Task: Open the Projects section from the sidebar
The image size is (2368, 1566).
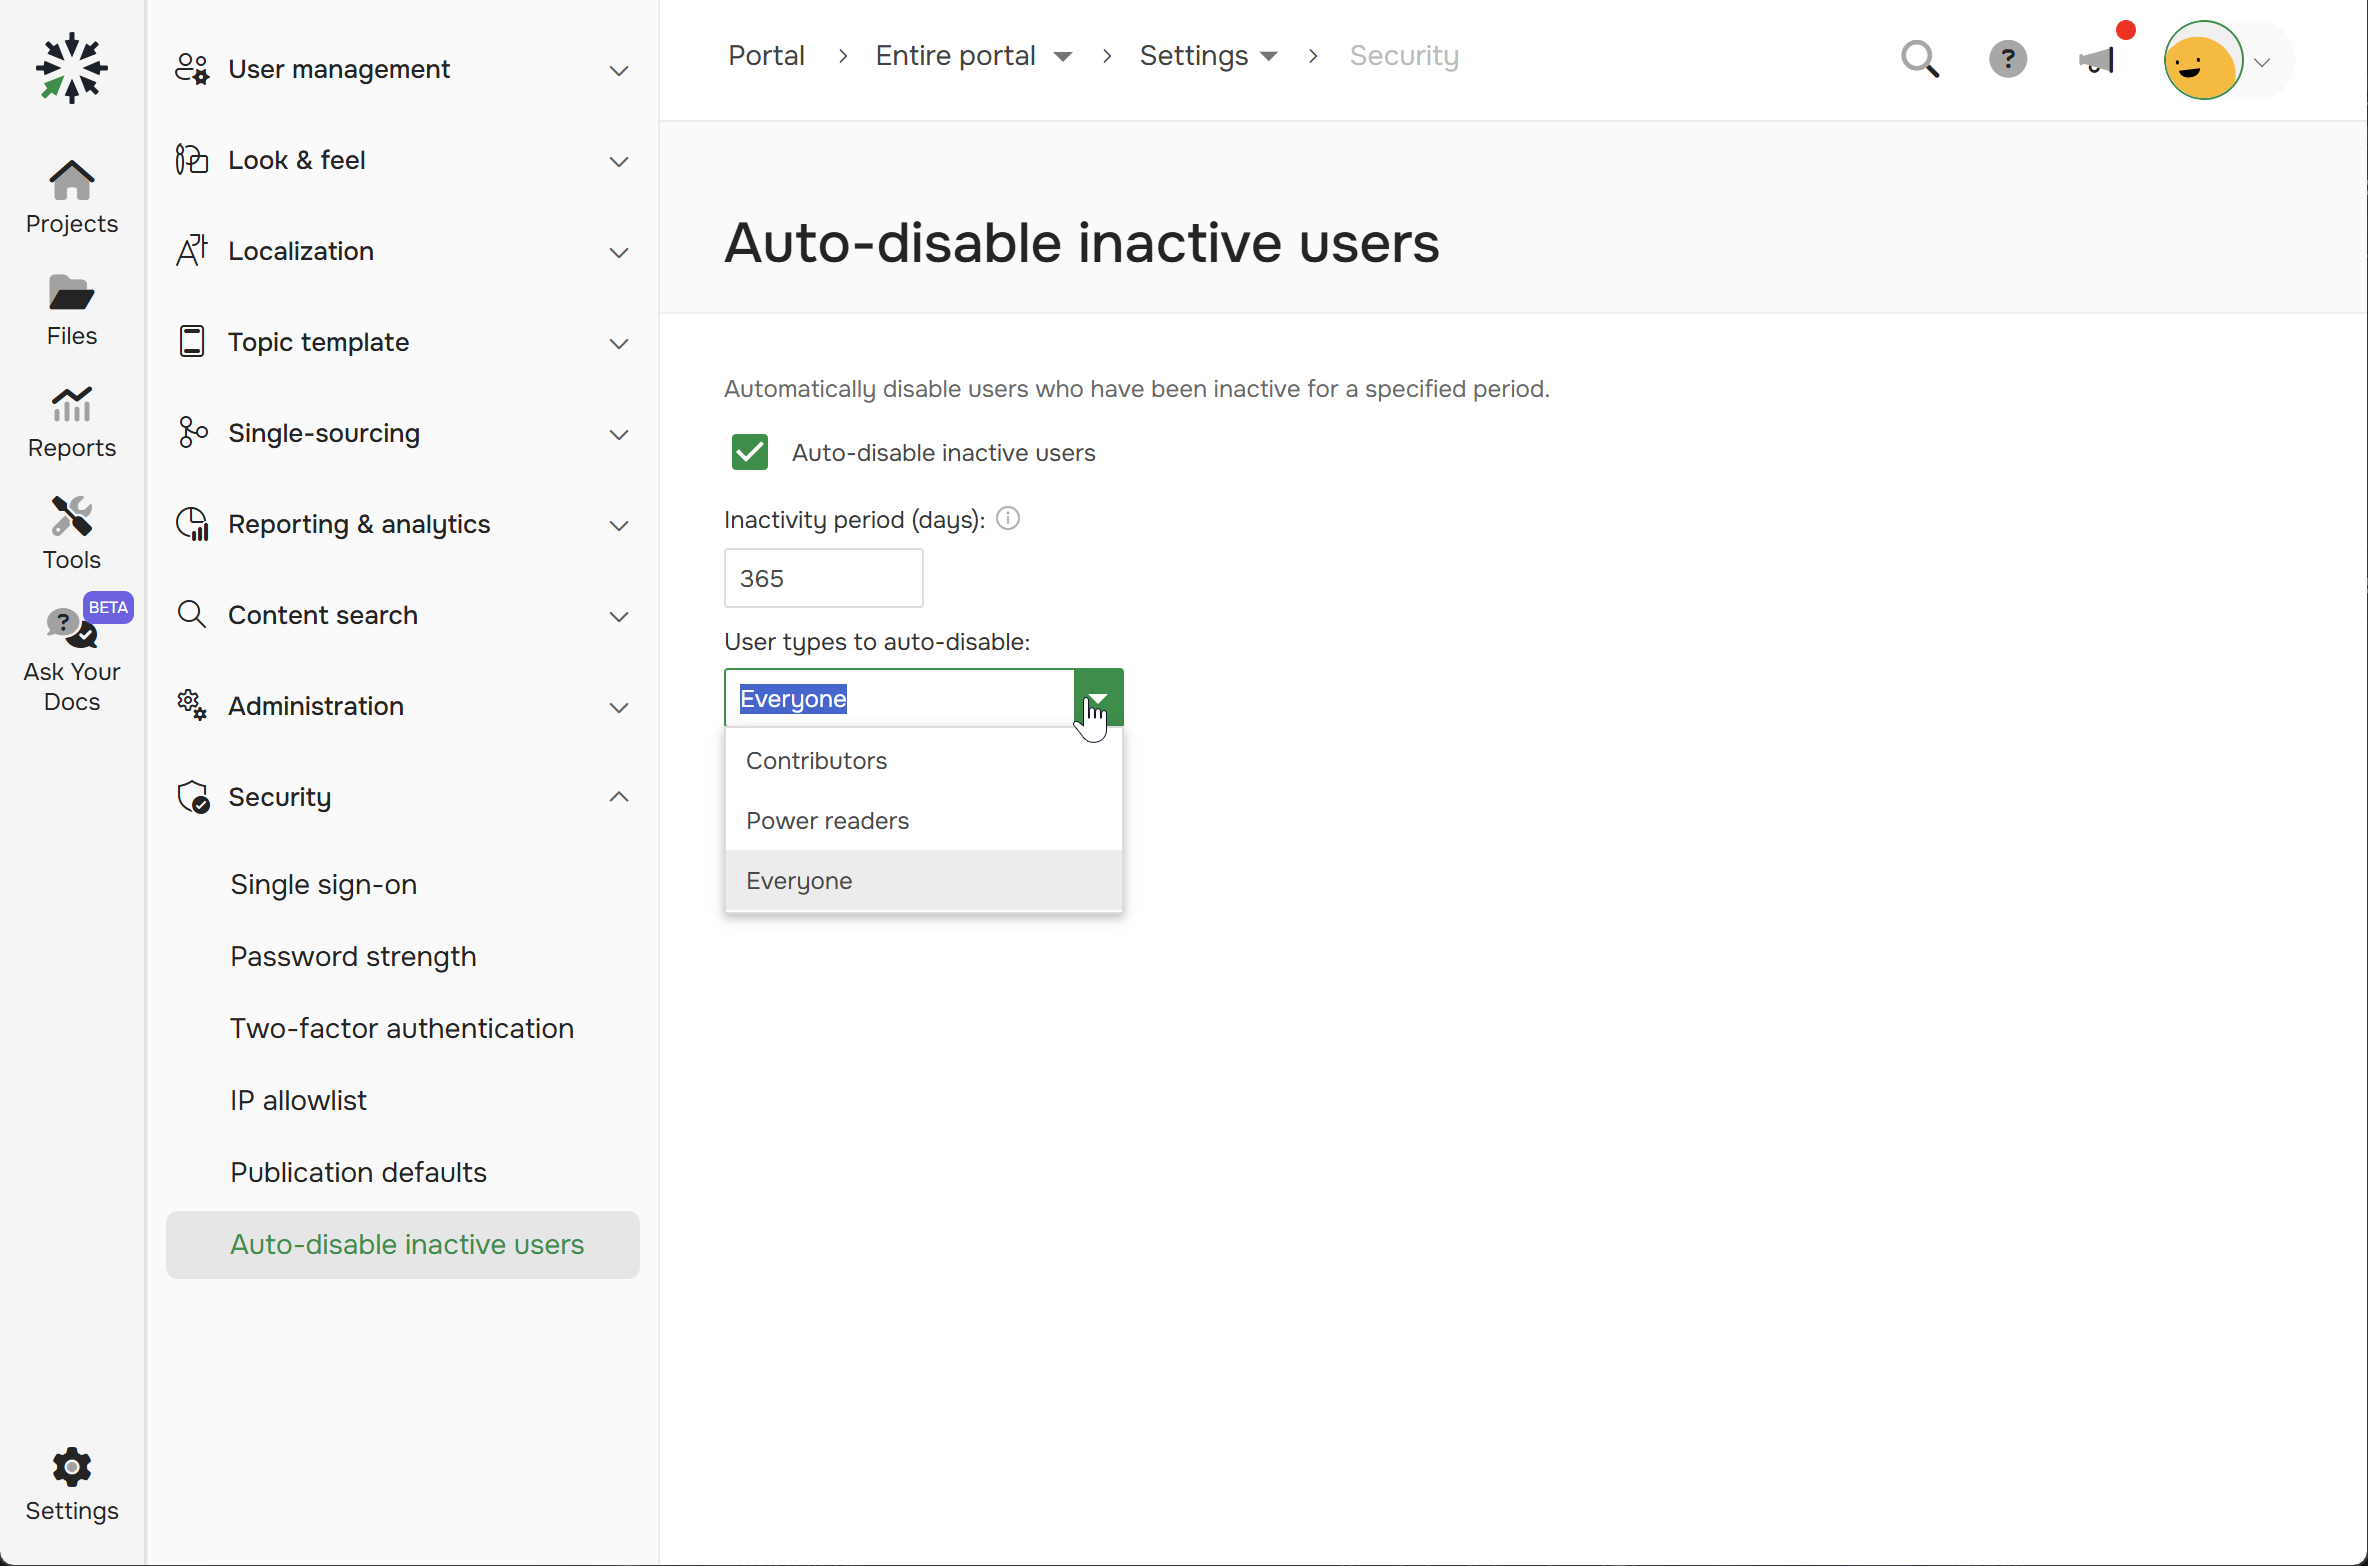Action: coord(71,197)
